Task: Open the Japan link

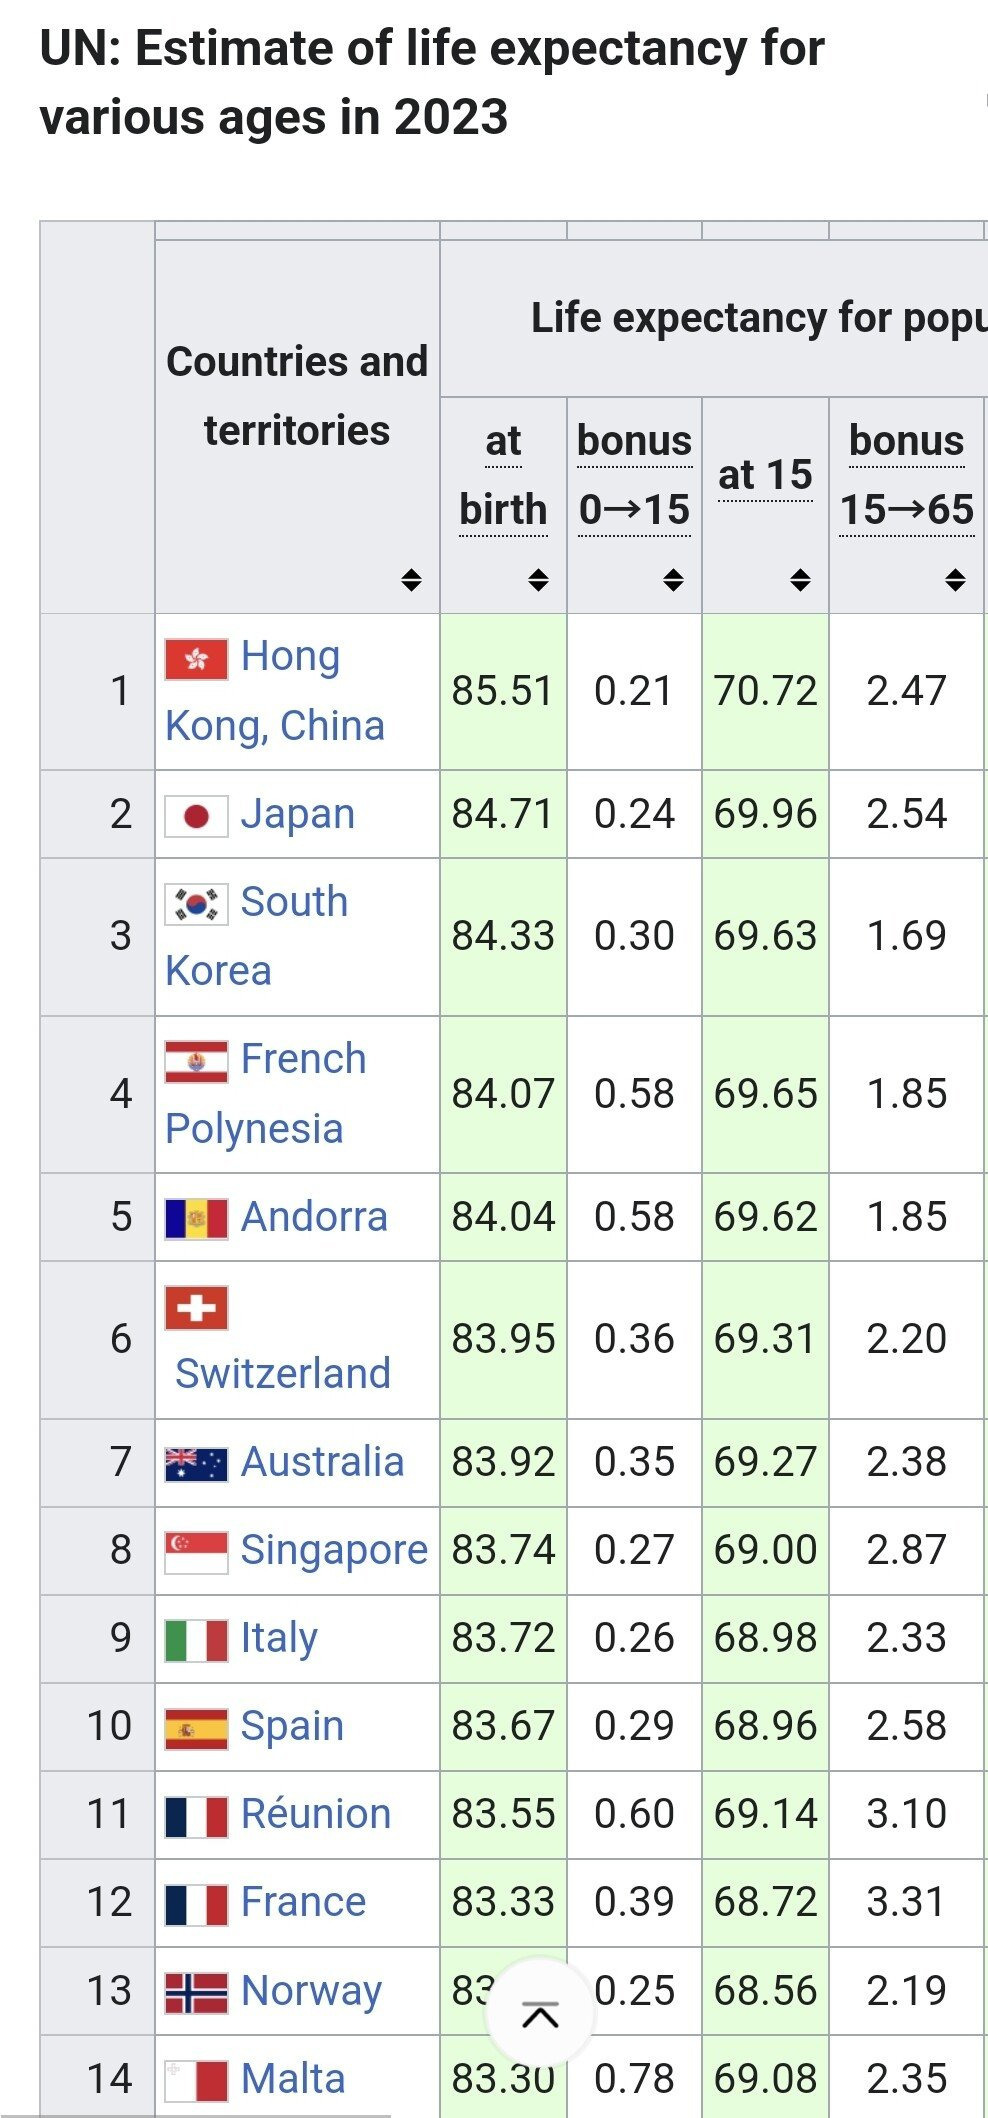Action: [x=297, y=814]
